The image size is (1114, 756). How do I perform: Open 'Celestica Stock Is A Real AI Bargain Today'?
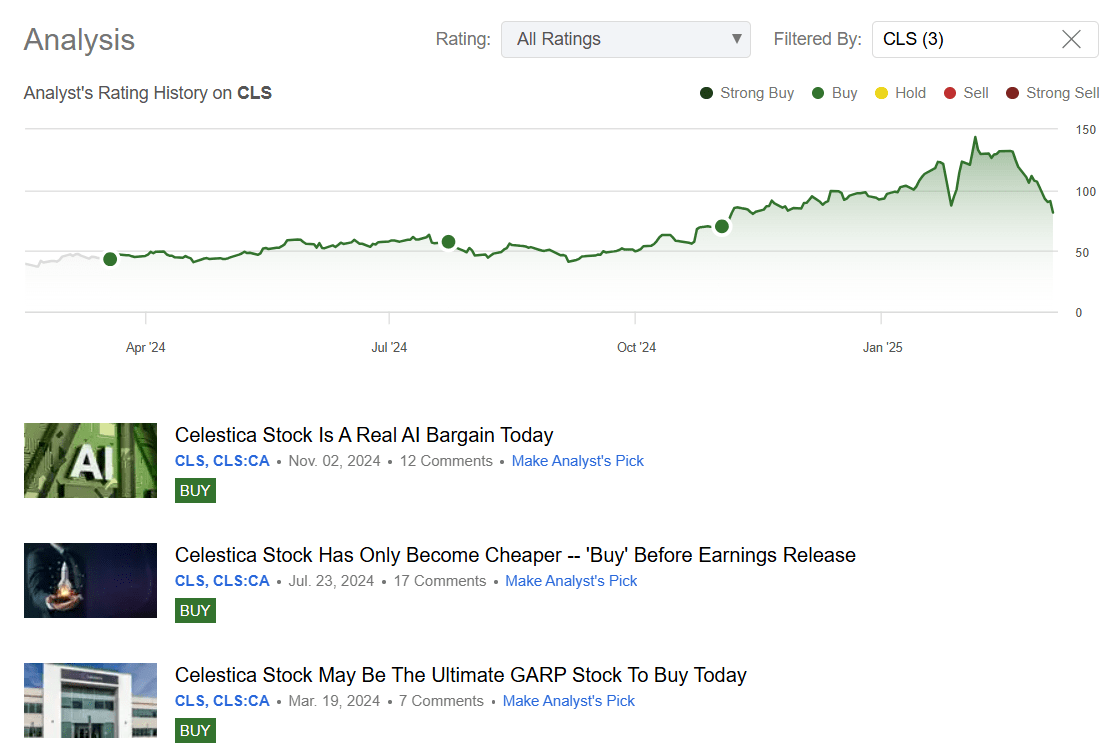(364, 435)
